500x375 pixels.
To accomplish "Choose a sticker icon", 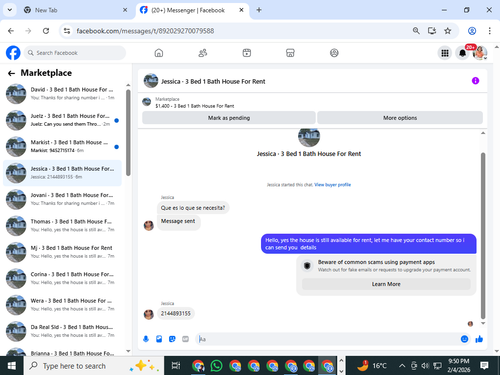I will [172, 339].
